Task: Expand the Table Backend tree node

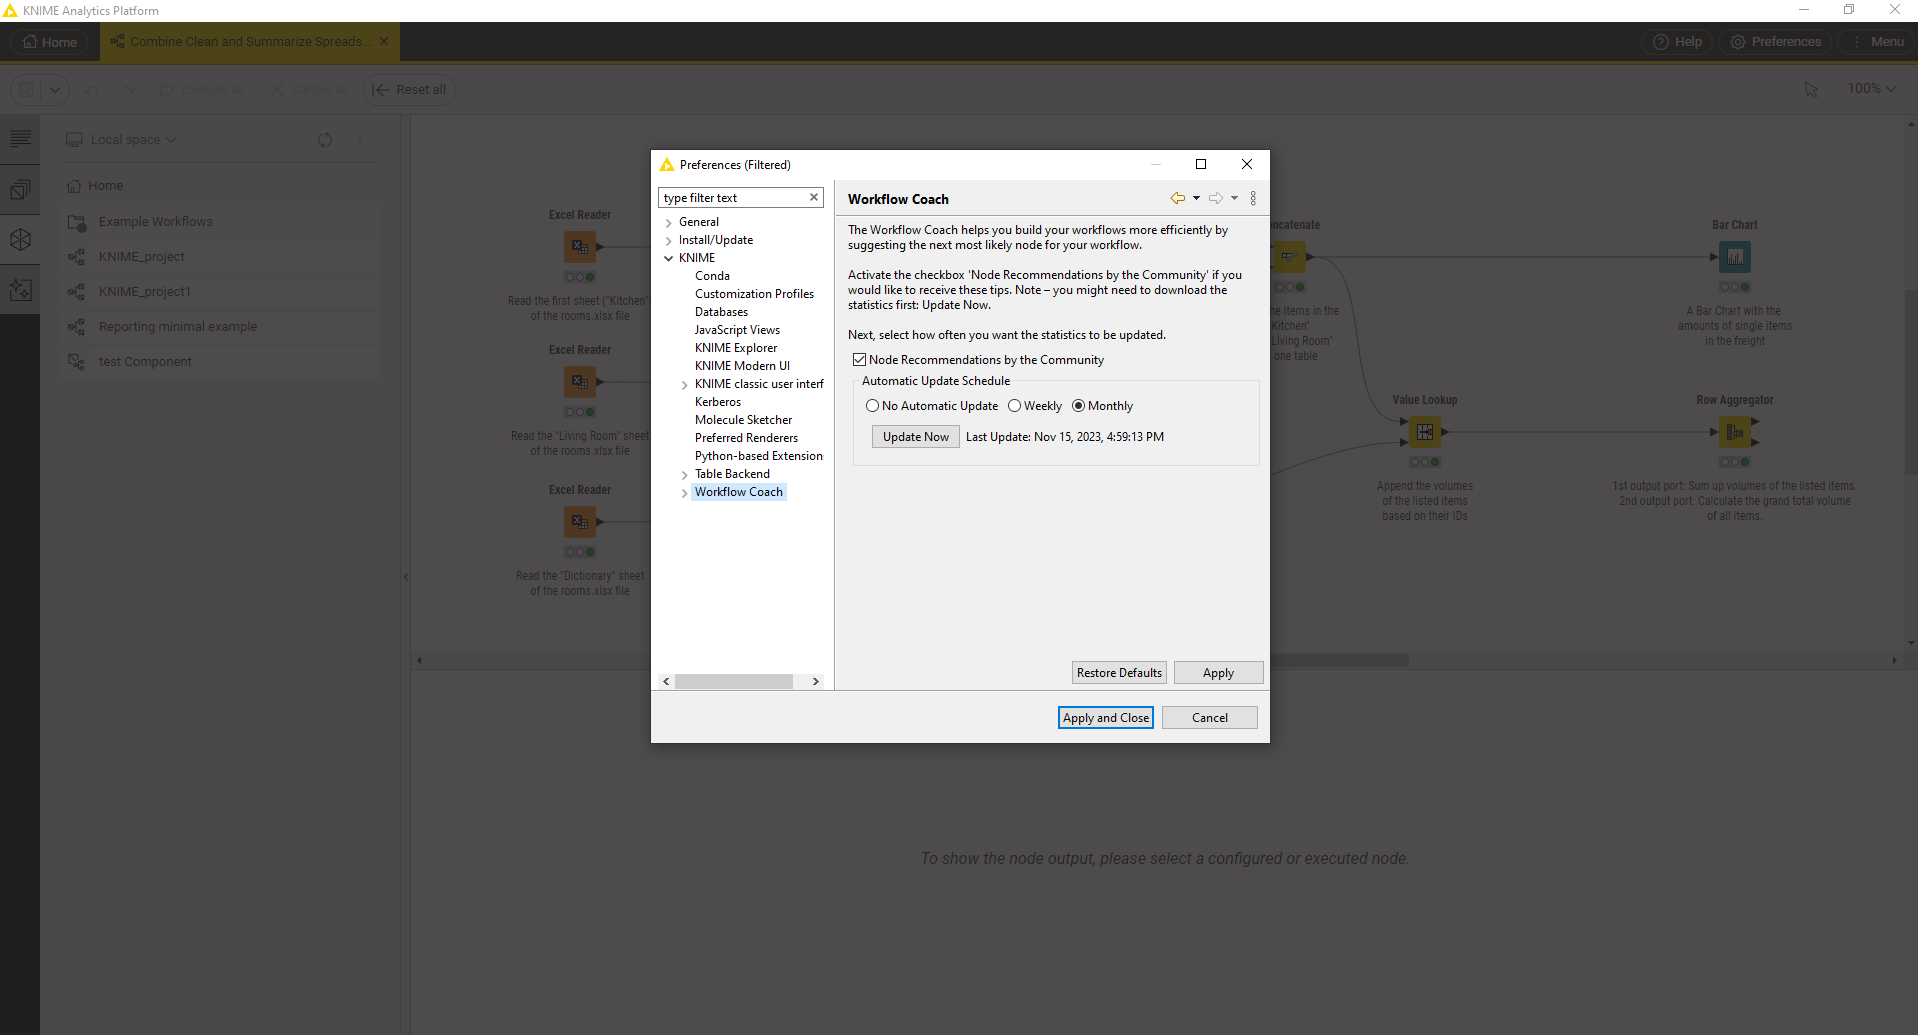Action: 684,475
